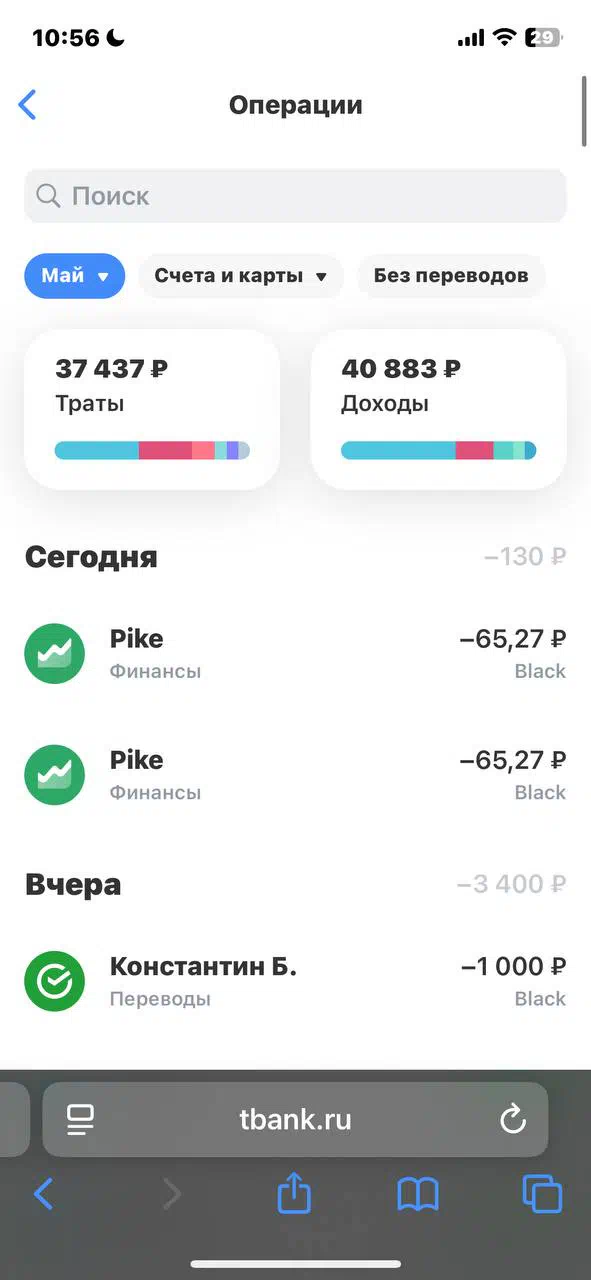Open Счета и карты dropdown filter

click(x=241, y=276)
